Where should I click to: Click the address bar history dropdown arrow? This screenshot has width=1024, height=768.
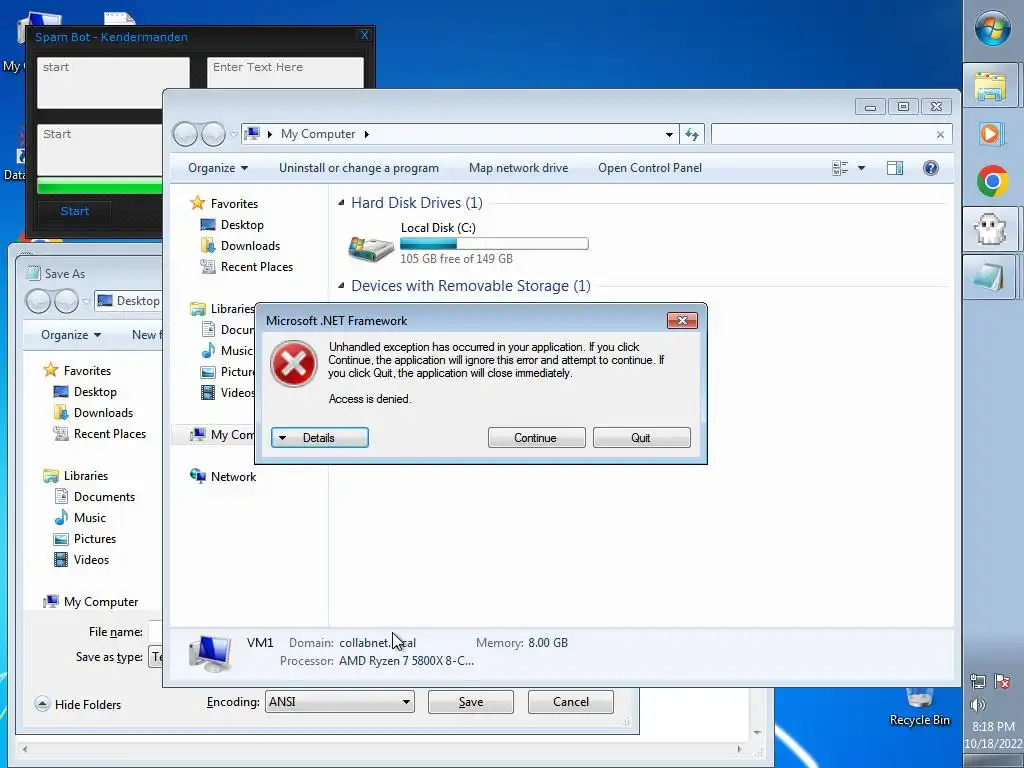coord(669,135)
